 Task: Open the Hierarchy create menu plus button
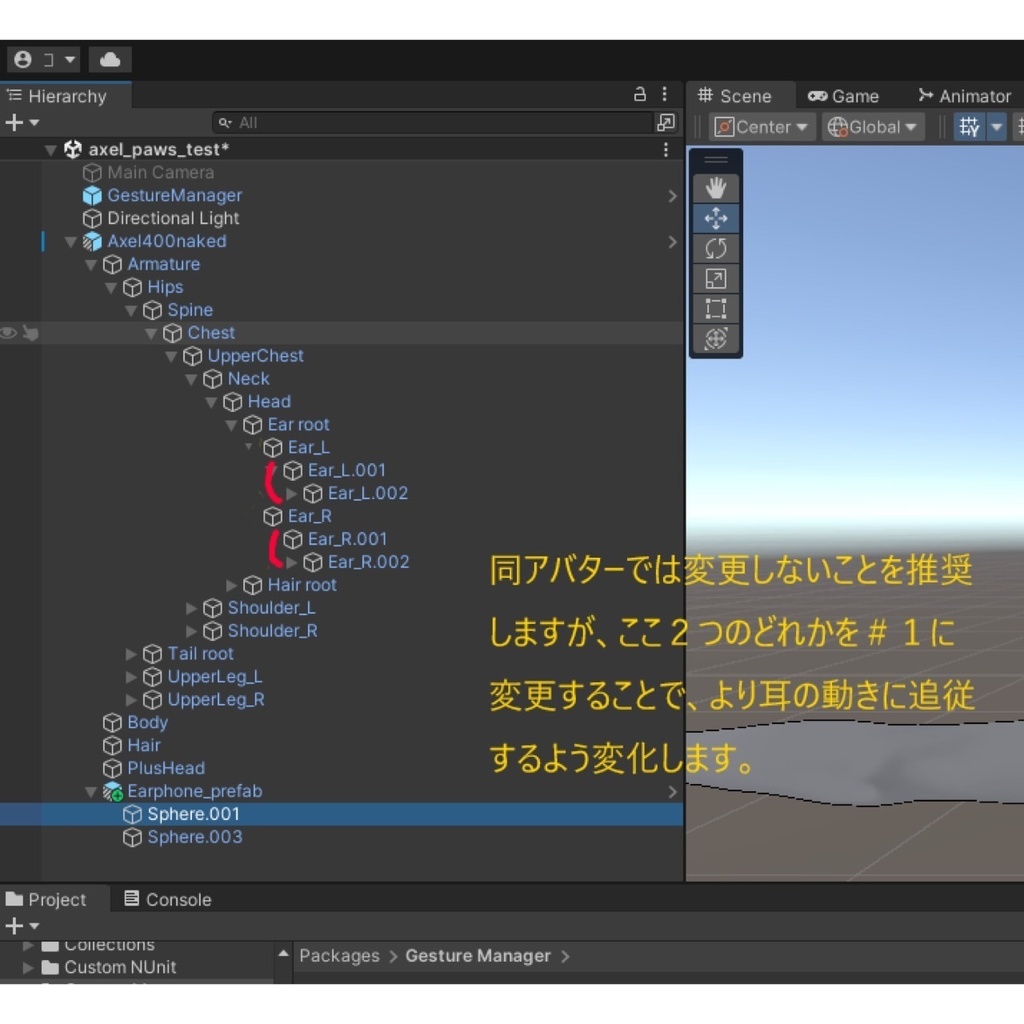tap(14, 122)
